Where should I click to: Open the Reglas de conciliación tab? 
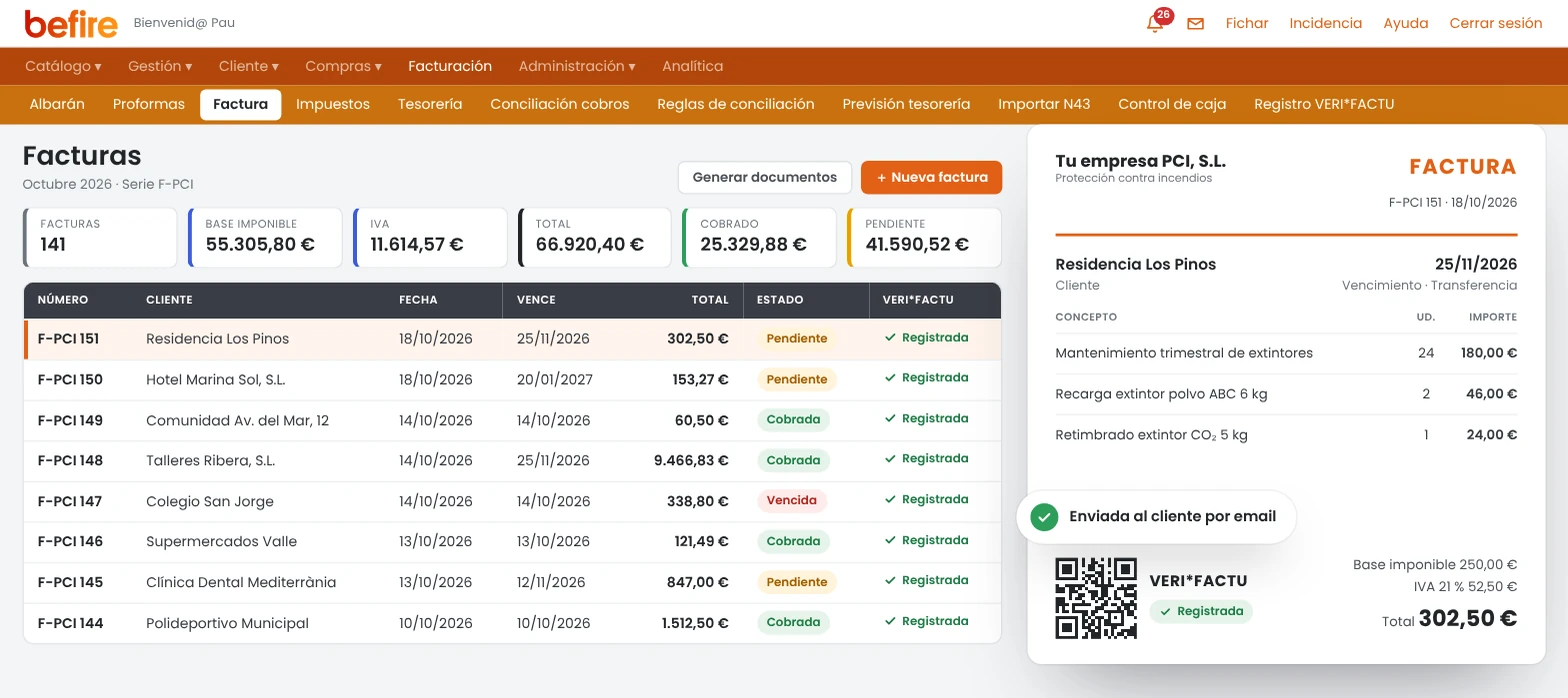click(x=736, y=104)
